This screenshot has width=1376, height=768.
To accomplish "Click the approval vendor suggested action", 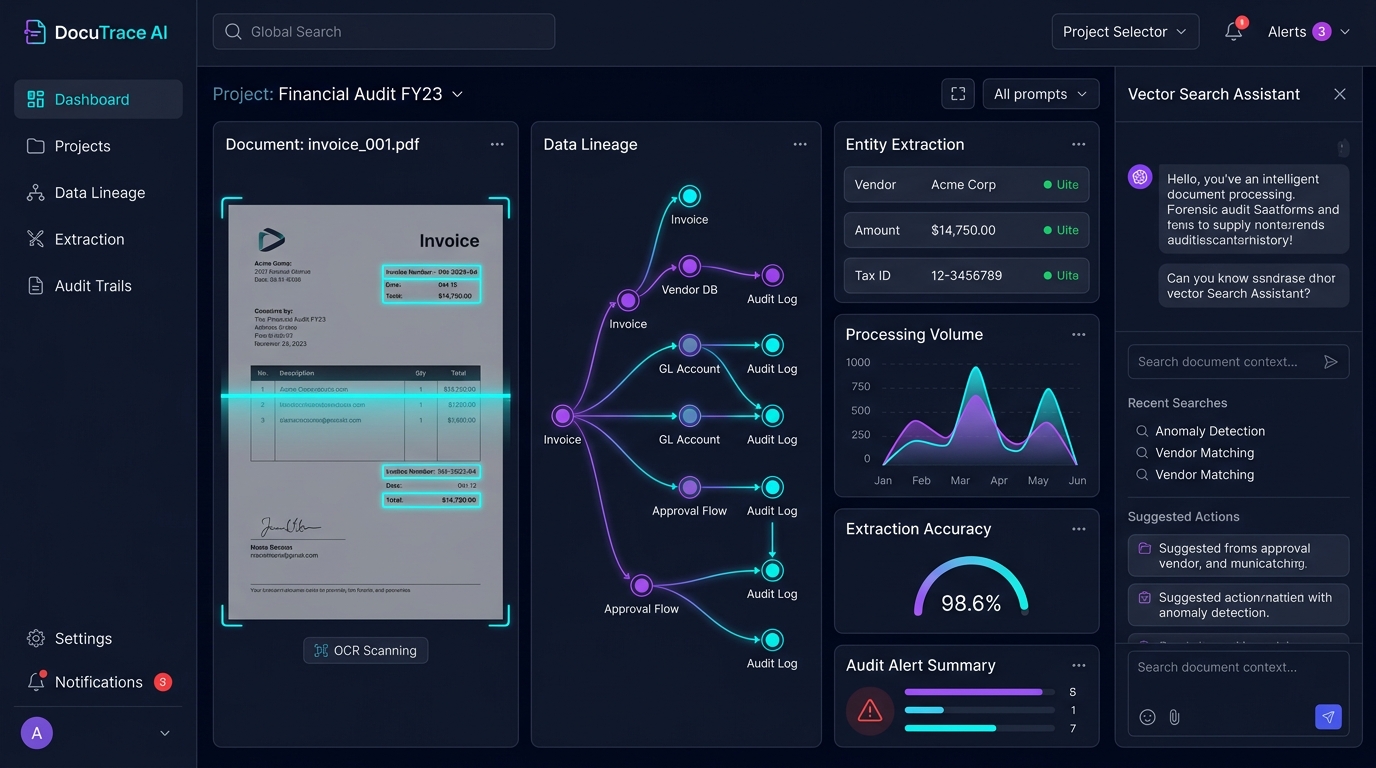I will click(1238, 556).
